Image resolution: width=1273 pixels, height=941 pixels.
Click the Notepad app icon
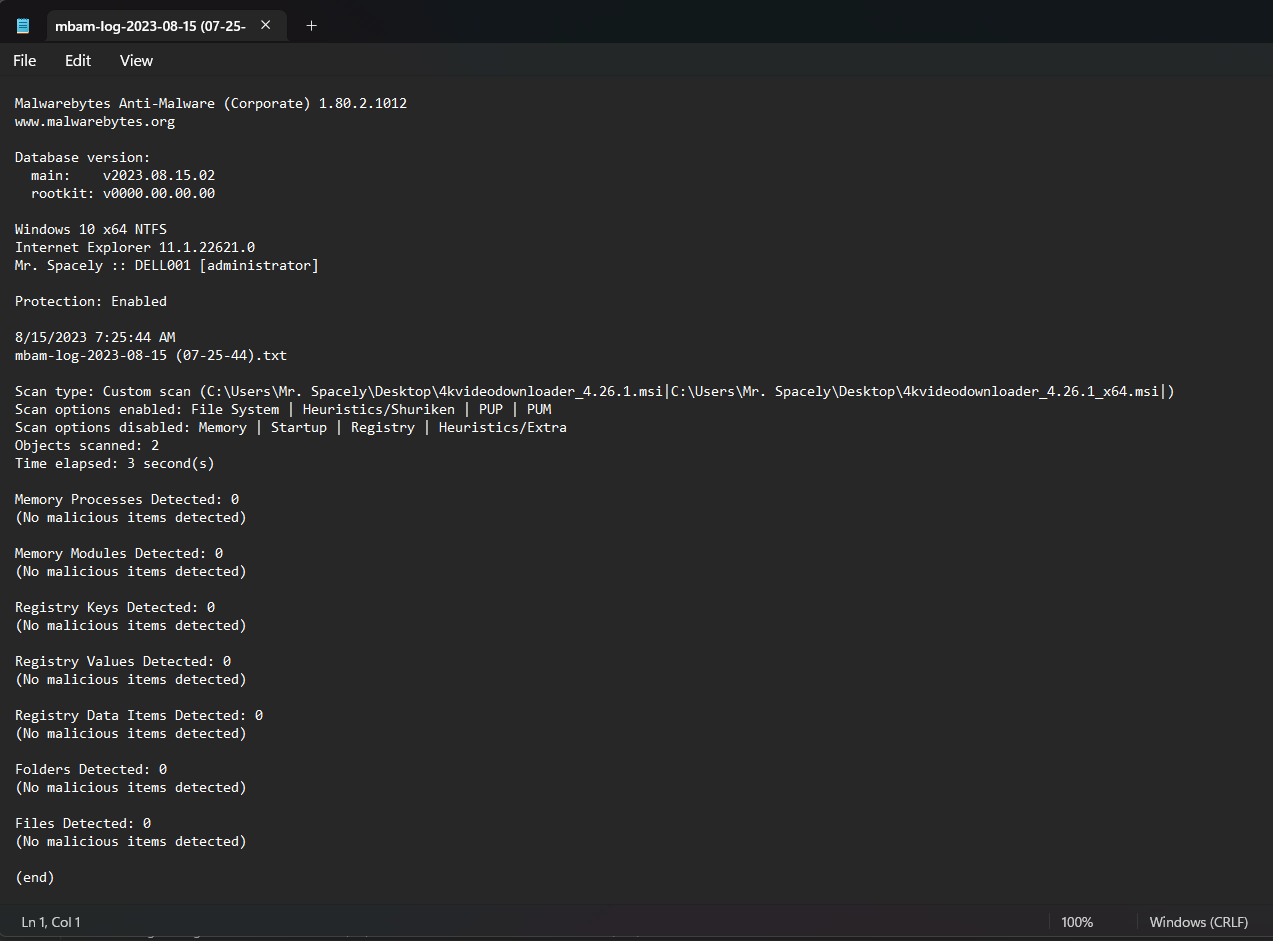pyautogui.click(x=23, y=25)
